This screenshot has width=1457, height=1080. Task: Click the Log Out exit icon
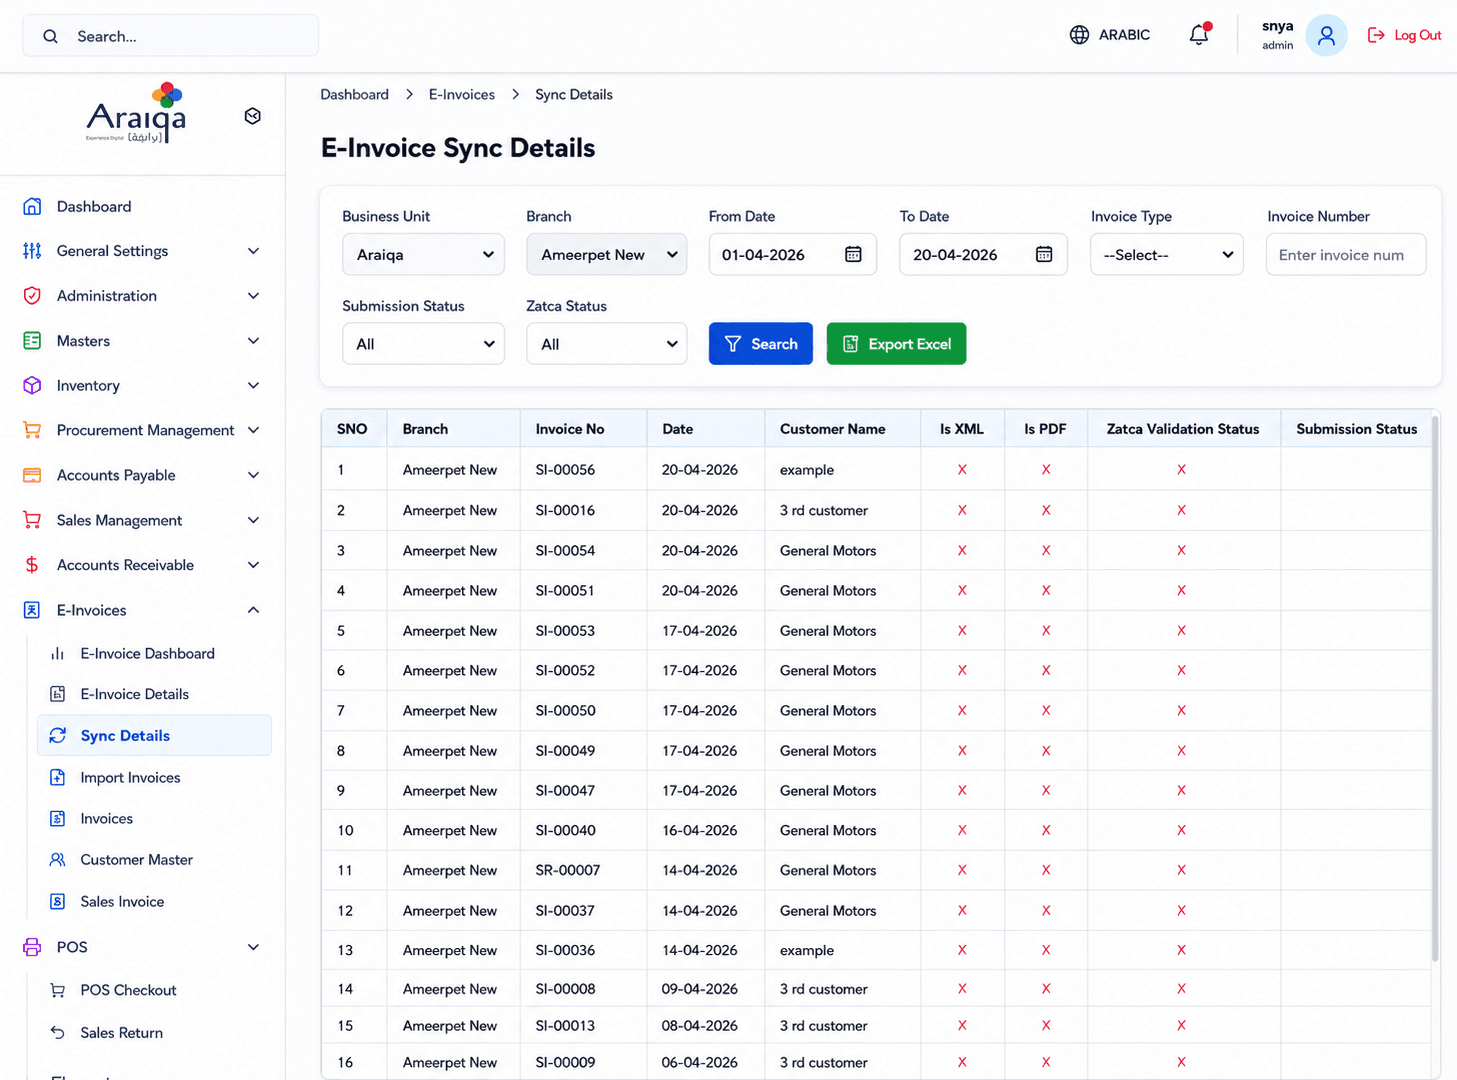[1376, 35]
